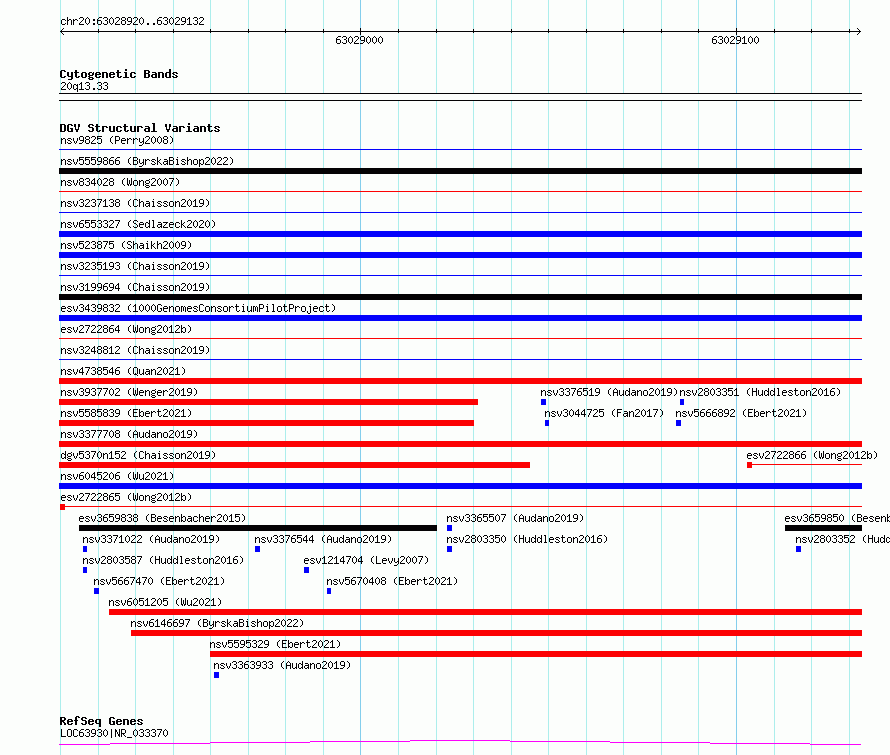The width and height of the screenshot is (890, 755).
Task: Click the blue marker under nsv3376519
Action: [543, 402]
